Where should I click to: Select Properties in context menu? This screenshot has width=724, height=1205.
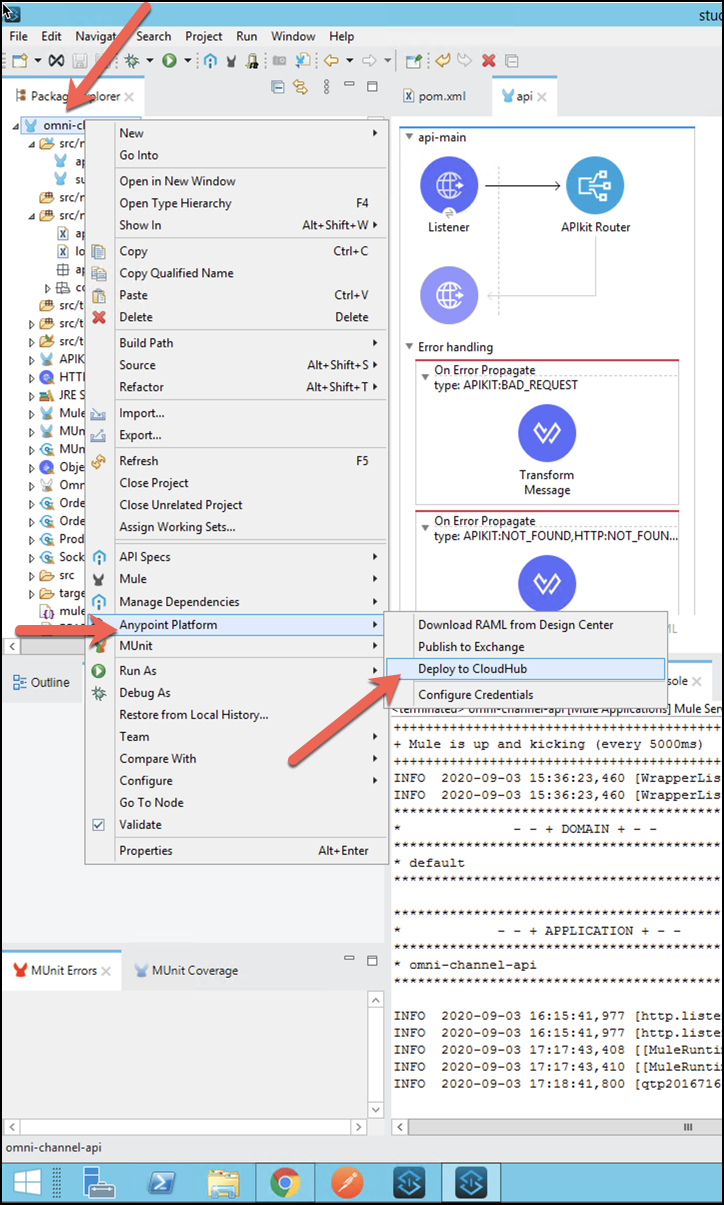[236, 851]
